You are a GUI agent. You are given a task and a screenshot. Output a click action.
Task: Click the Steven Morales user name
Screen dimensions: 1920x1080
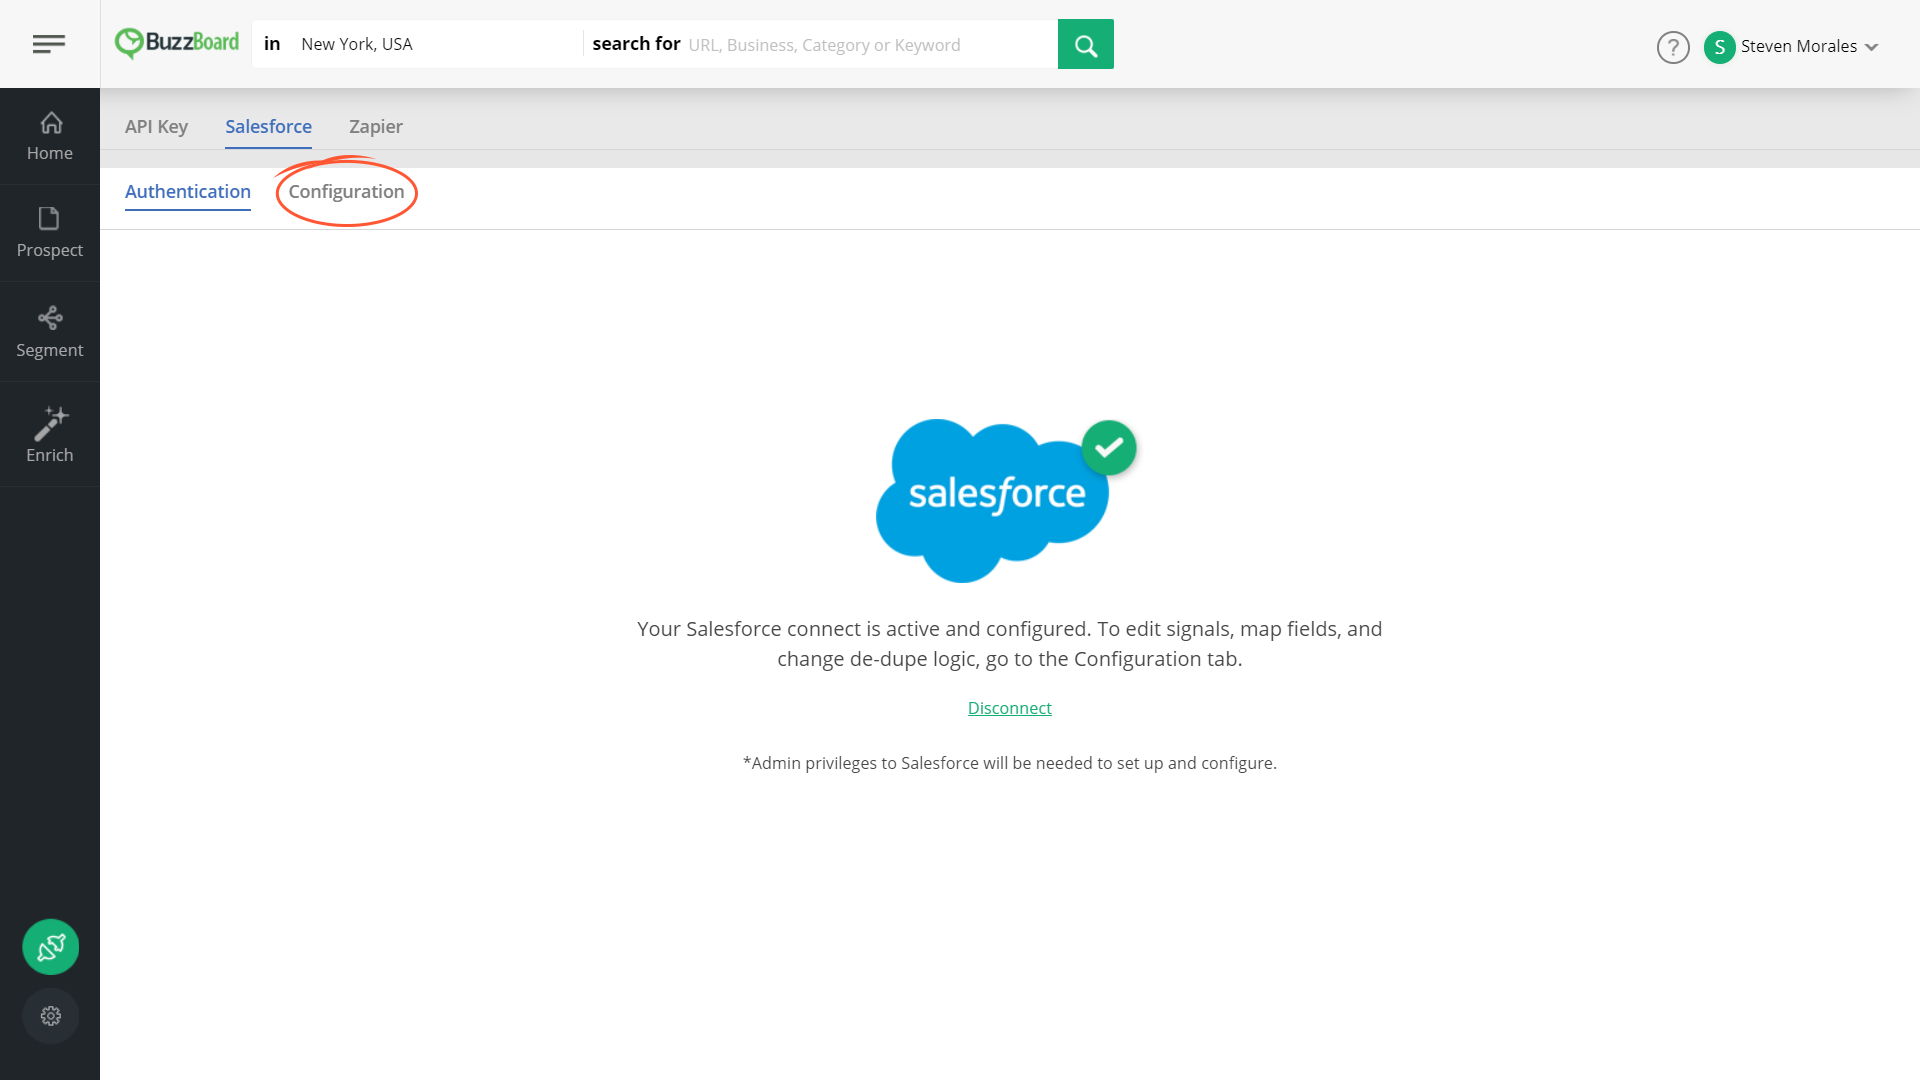pos(1798,47)
